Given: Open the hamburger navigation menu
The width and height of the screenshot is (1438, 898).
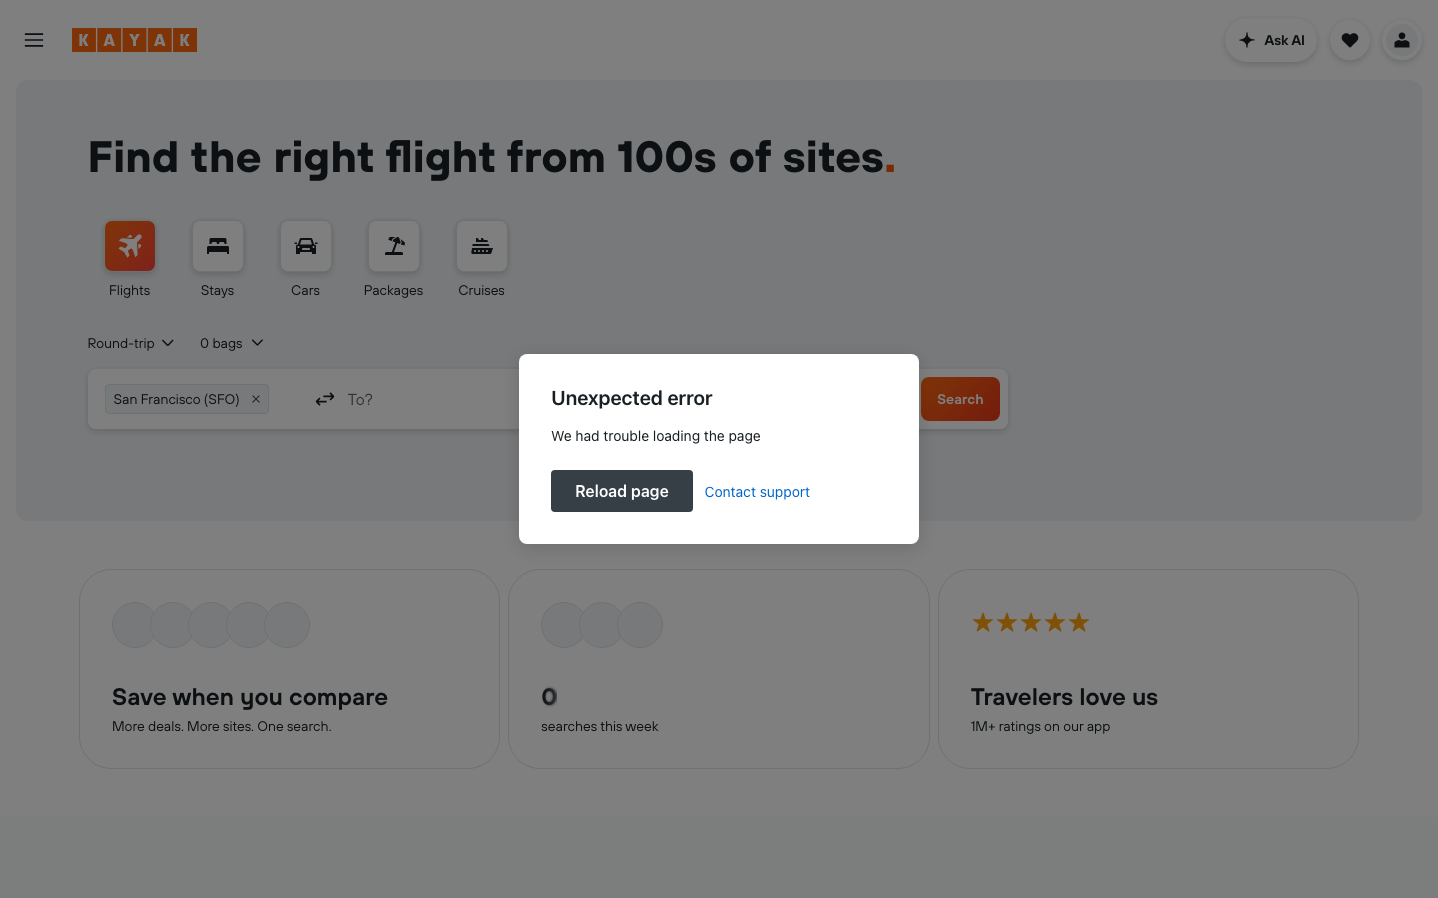Looking at the screenshot, I should point(33,40).
